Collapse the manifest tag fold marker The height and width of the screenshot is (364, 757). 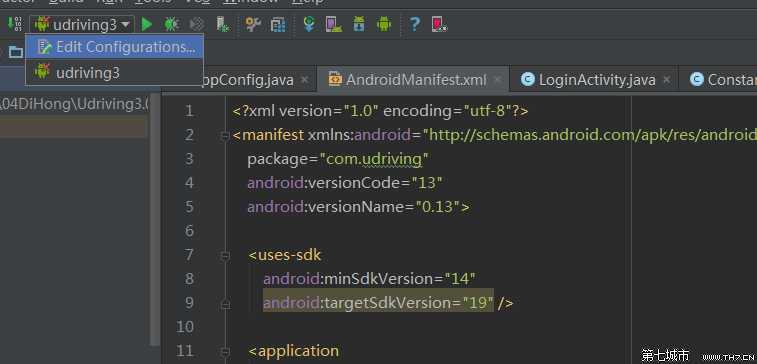point(224,137)
